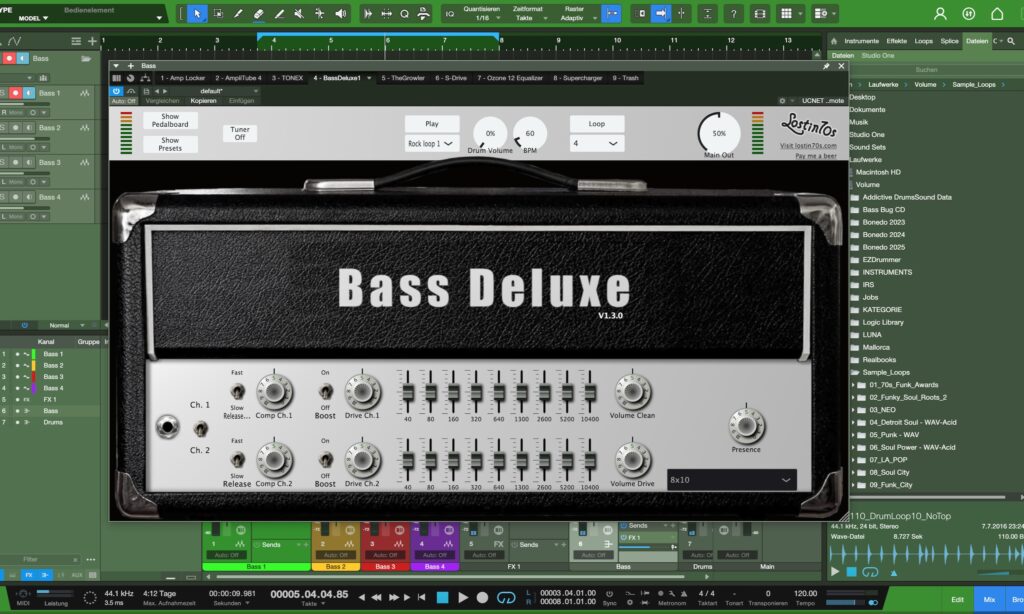The image size is (1024, 614).
Task: Pin the Bass plugin editor window
Action: tap(825, 66)
